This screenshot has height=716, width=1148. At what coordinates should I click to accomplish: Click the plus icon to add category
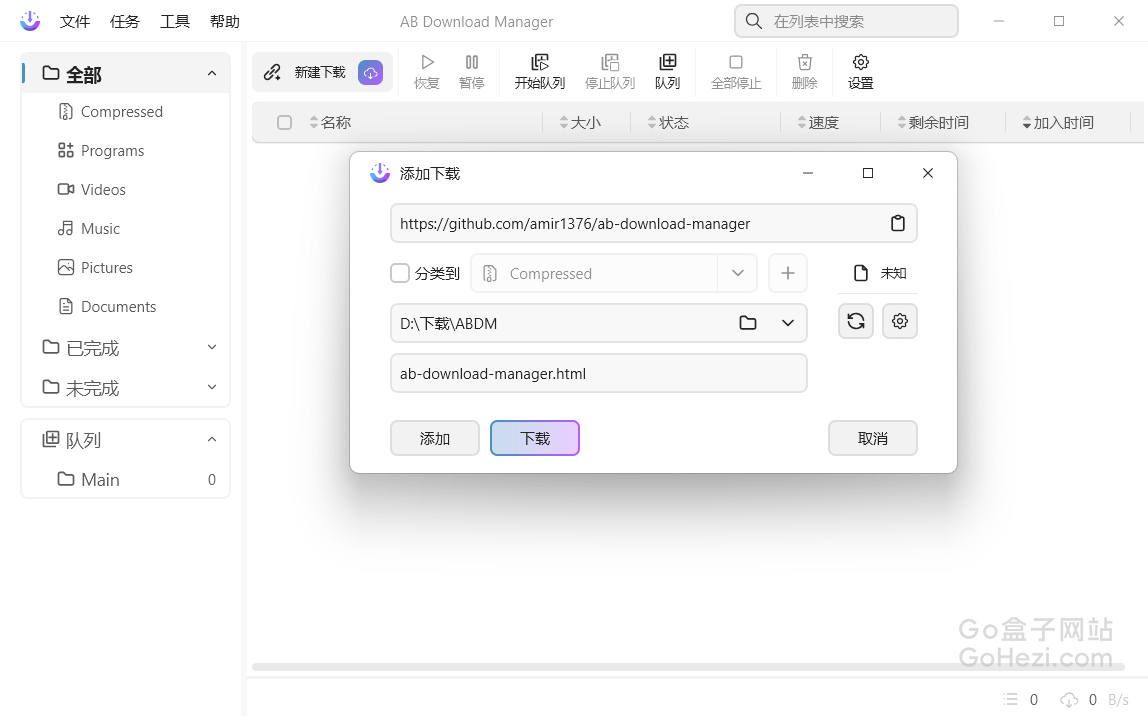[788, 273]
